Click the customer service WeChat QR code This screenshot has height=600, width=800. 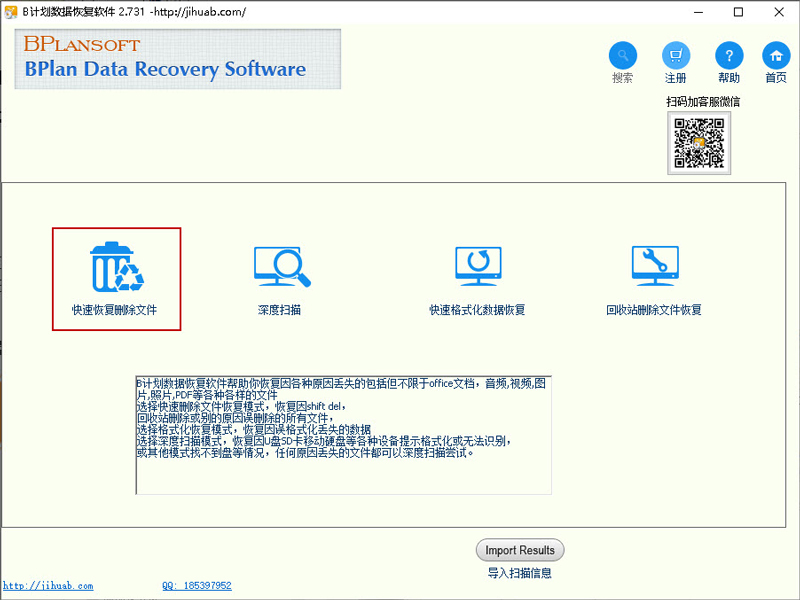699,143
